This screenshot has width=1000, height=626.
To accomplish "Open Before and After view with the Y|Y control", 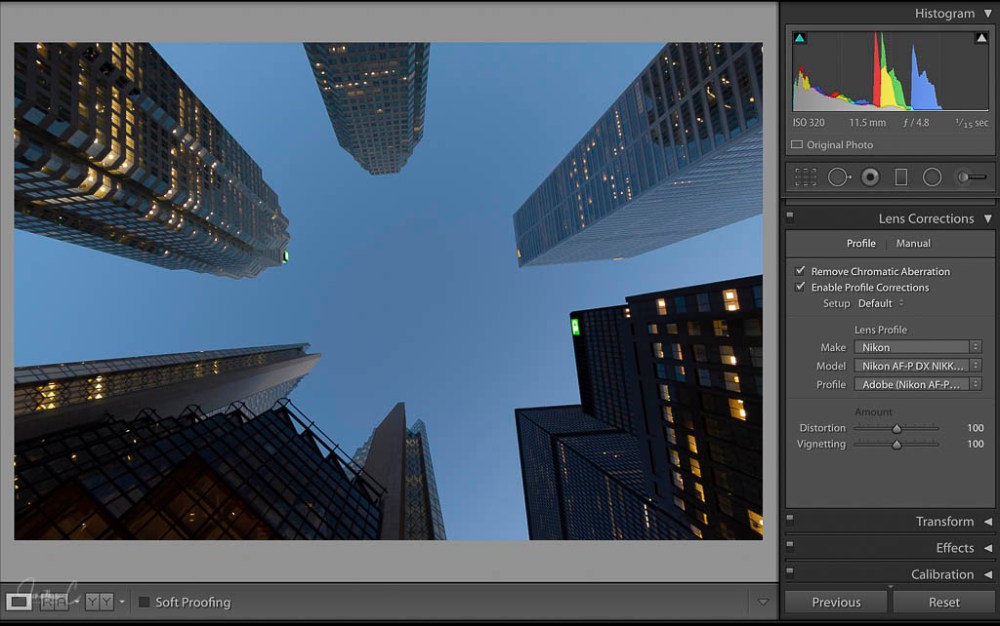I will [98, 602].
